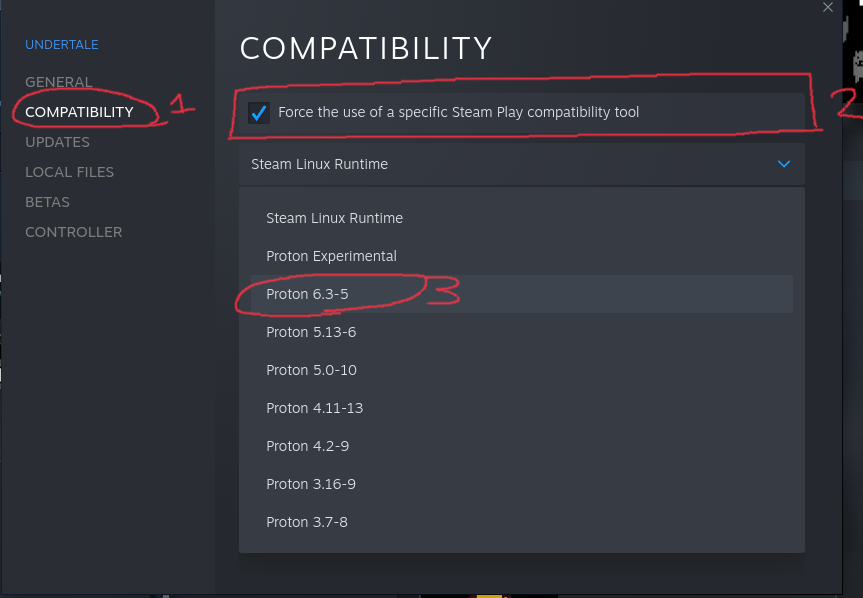Uncheck the Force Steam Play compatibility checkbox
The width and height of the screenshot is (863, 598).
[259, 113]
